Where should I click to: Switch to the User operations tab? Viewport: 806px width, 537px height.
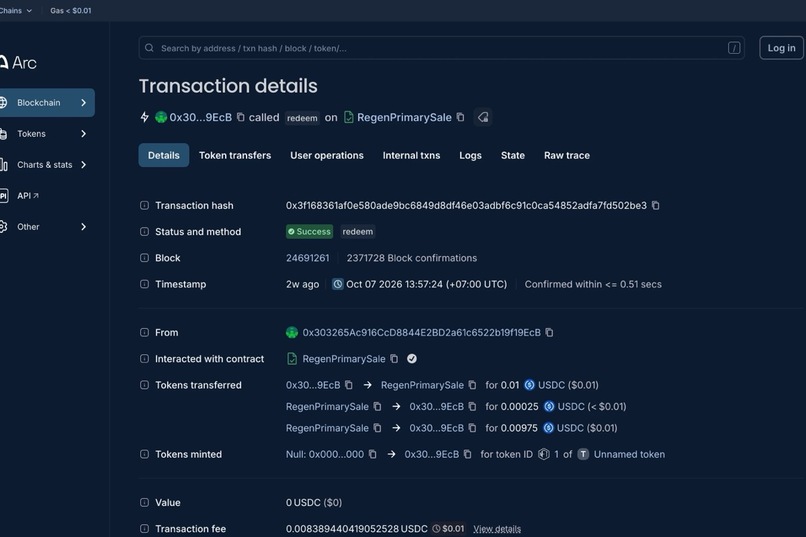tap(327, 155)
